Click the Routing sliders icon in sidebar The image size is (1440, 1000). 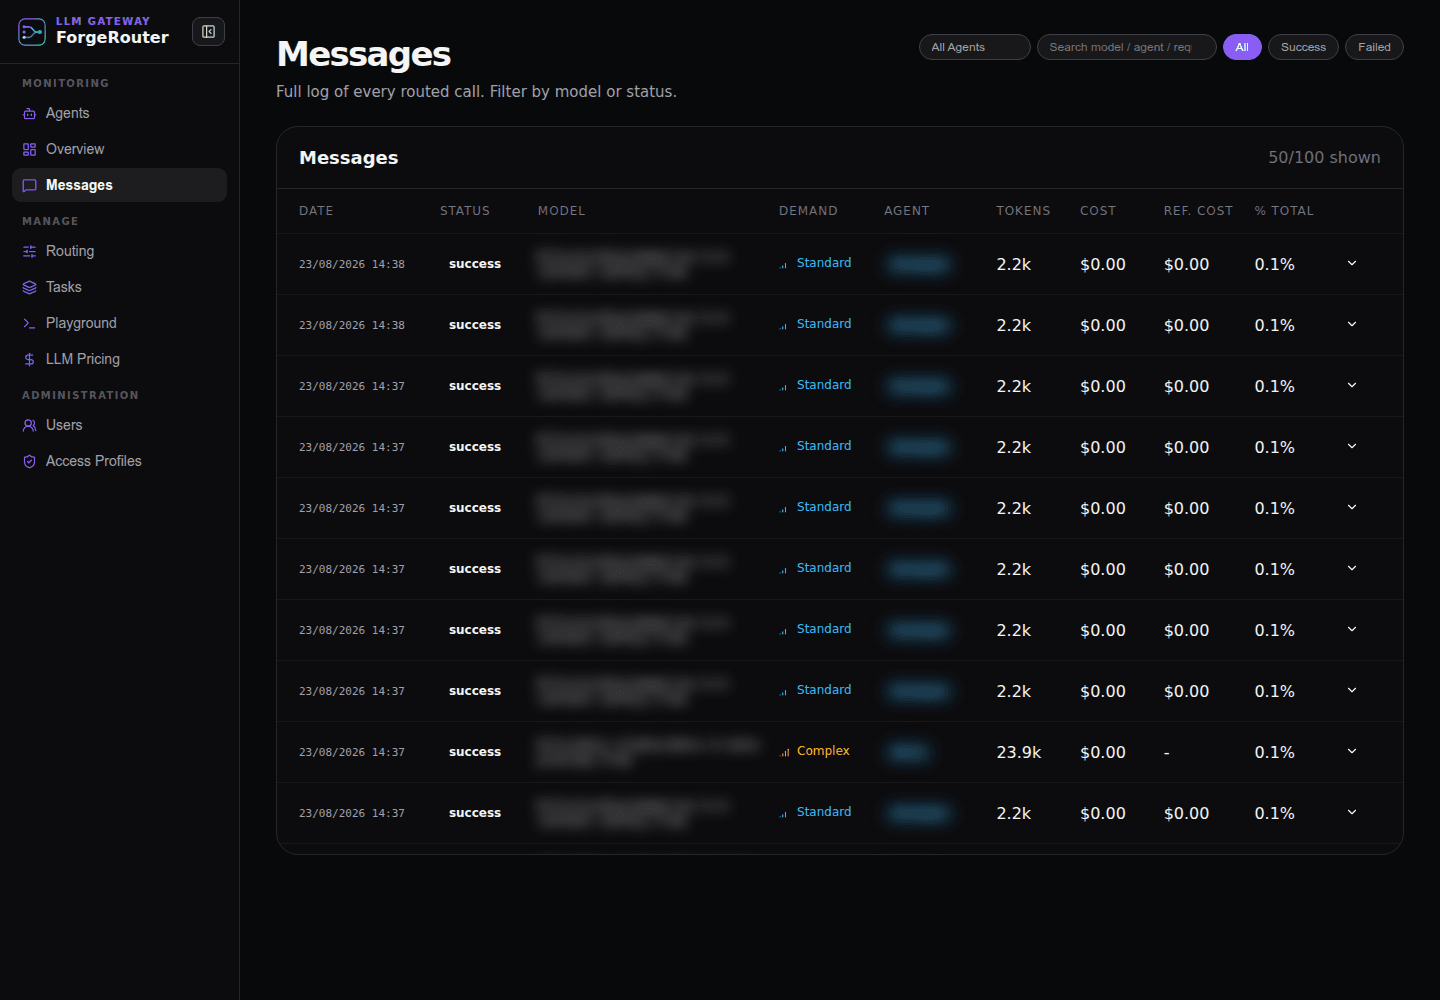(x=29, y=252)
